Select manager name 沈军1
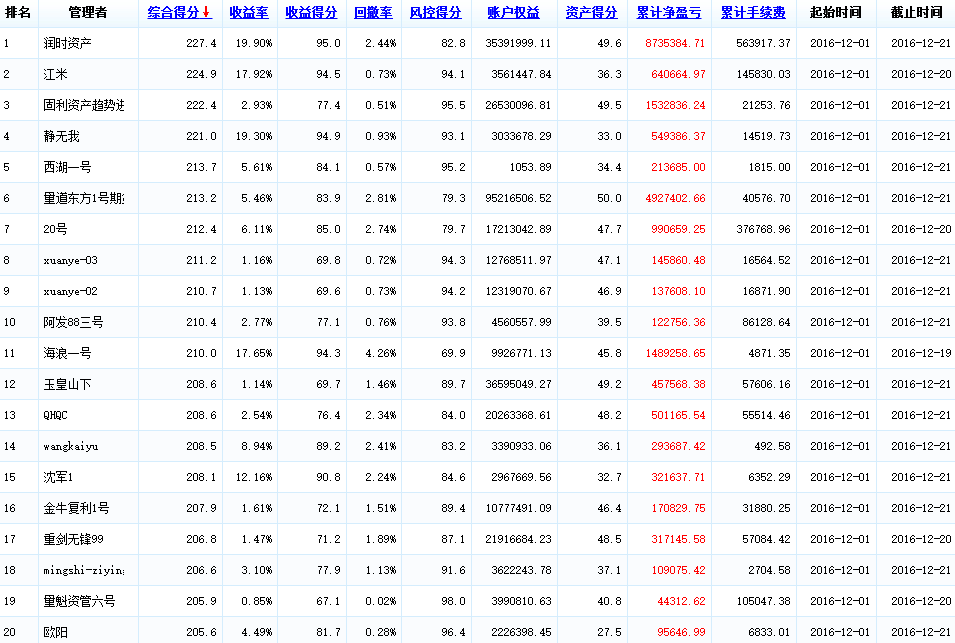The image size is (955, 643). (58, 477)
